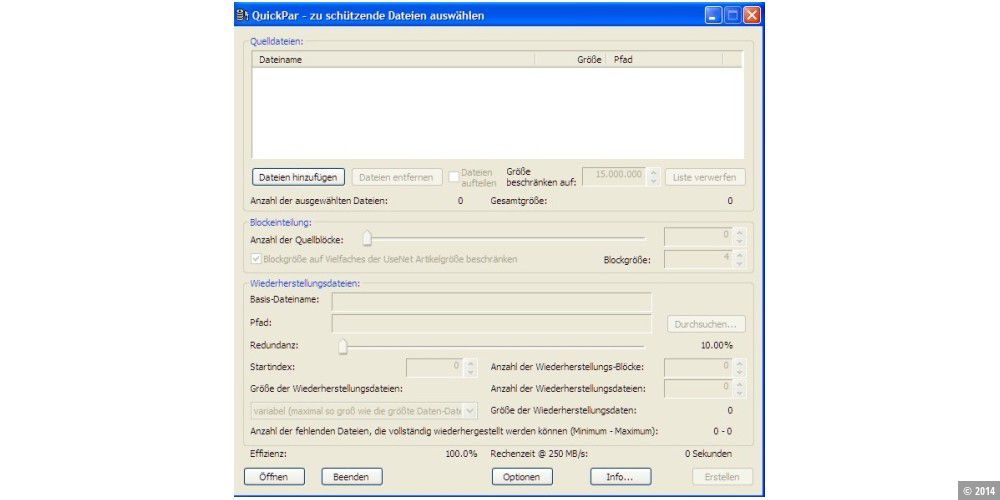Click 'Optionen' button
1000x500 pixels.
pyautogui.click(x=522, y=476)
